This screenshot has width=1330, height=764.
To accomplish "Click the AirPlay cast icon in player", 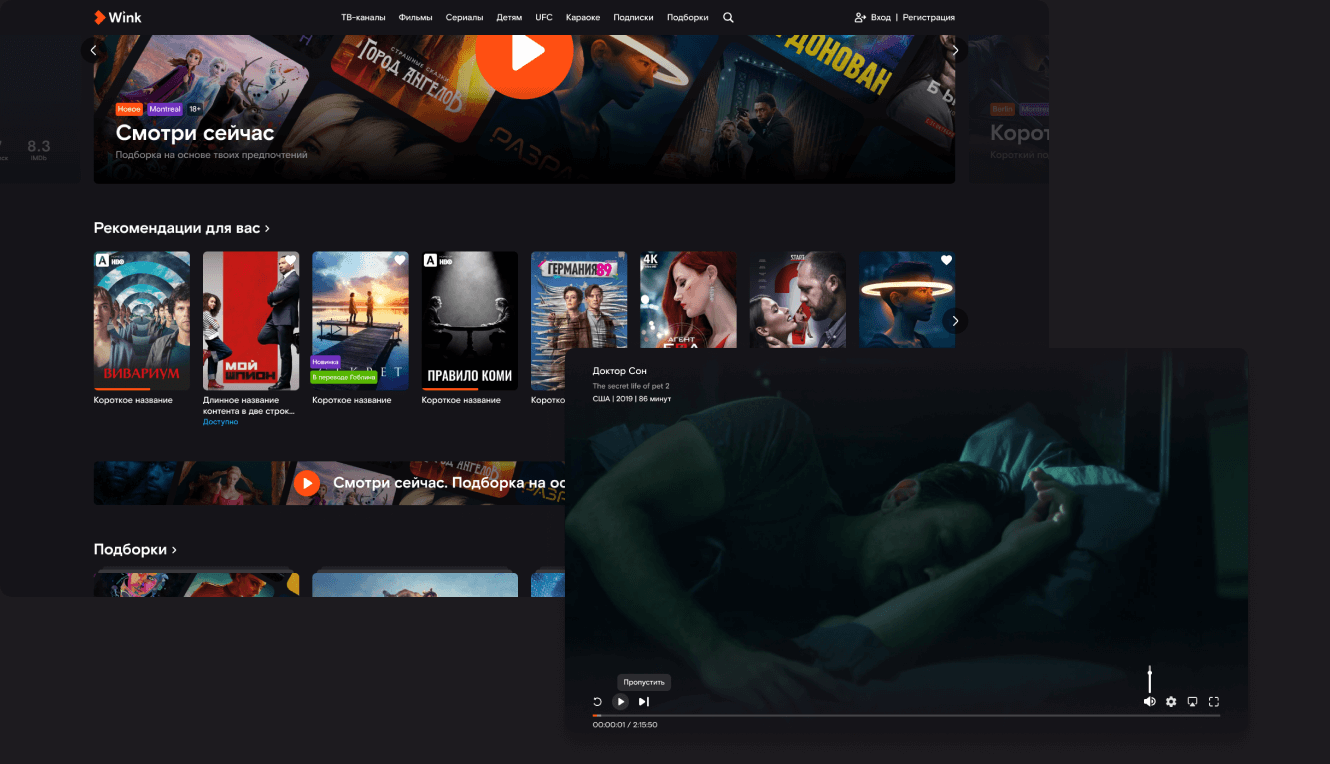I will click(1192, 702).
